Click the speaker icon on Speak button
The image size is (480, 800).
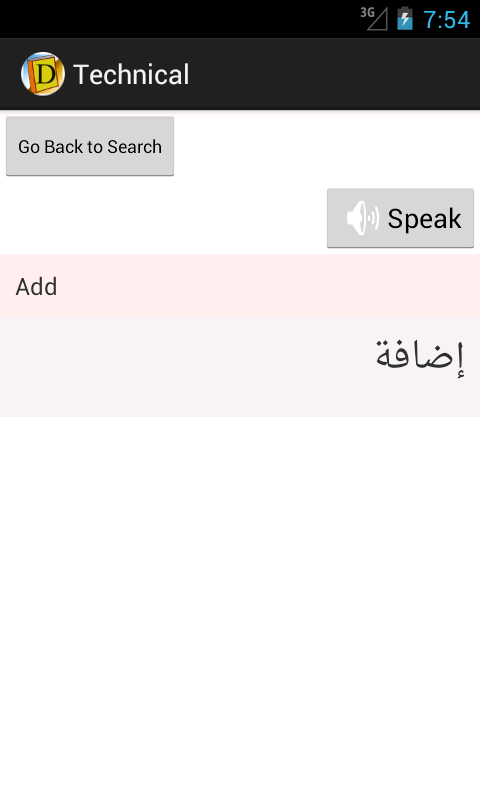[x=363, y=218]
